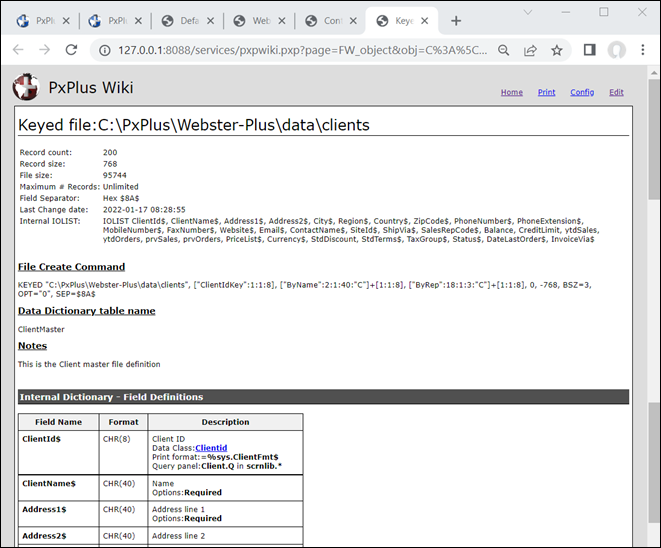View site information icon in address bar

coord(105,51)
